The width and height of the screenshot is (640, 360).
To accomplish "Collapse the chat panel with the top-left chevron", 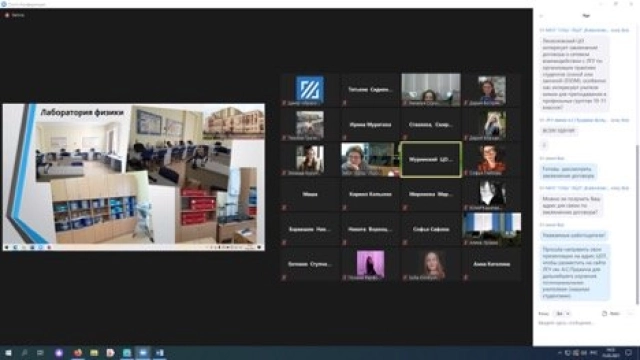I will point(541,16).
